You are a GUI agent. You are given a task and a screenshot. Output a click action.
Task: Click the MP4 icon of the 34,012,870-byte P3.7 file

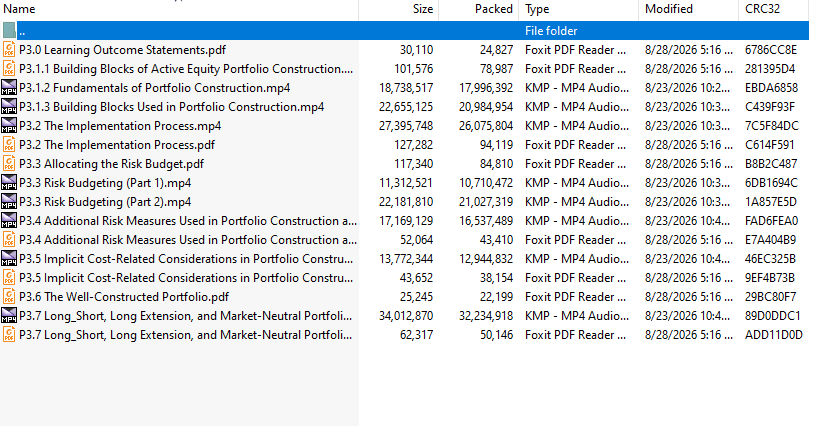pos(9,315)
